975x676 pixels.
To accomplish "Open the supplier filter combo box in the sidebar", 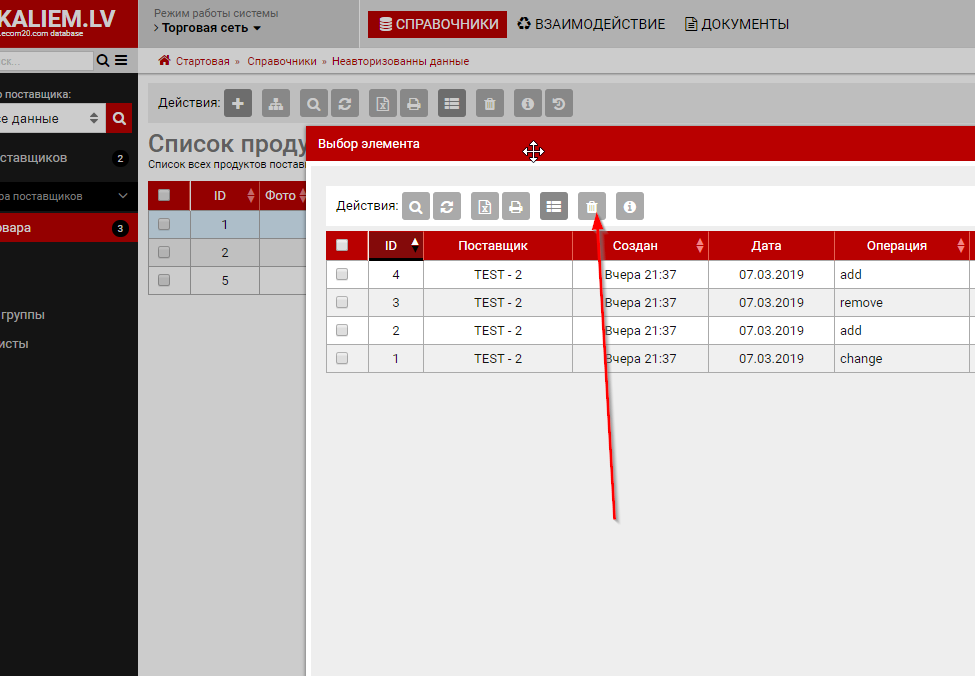I will 52,118.
